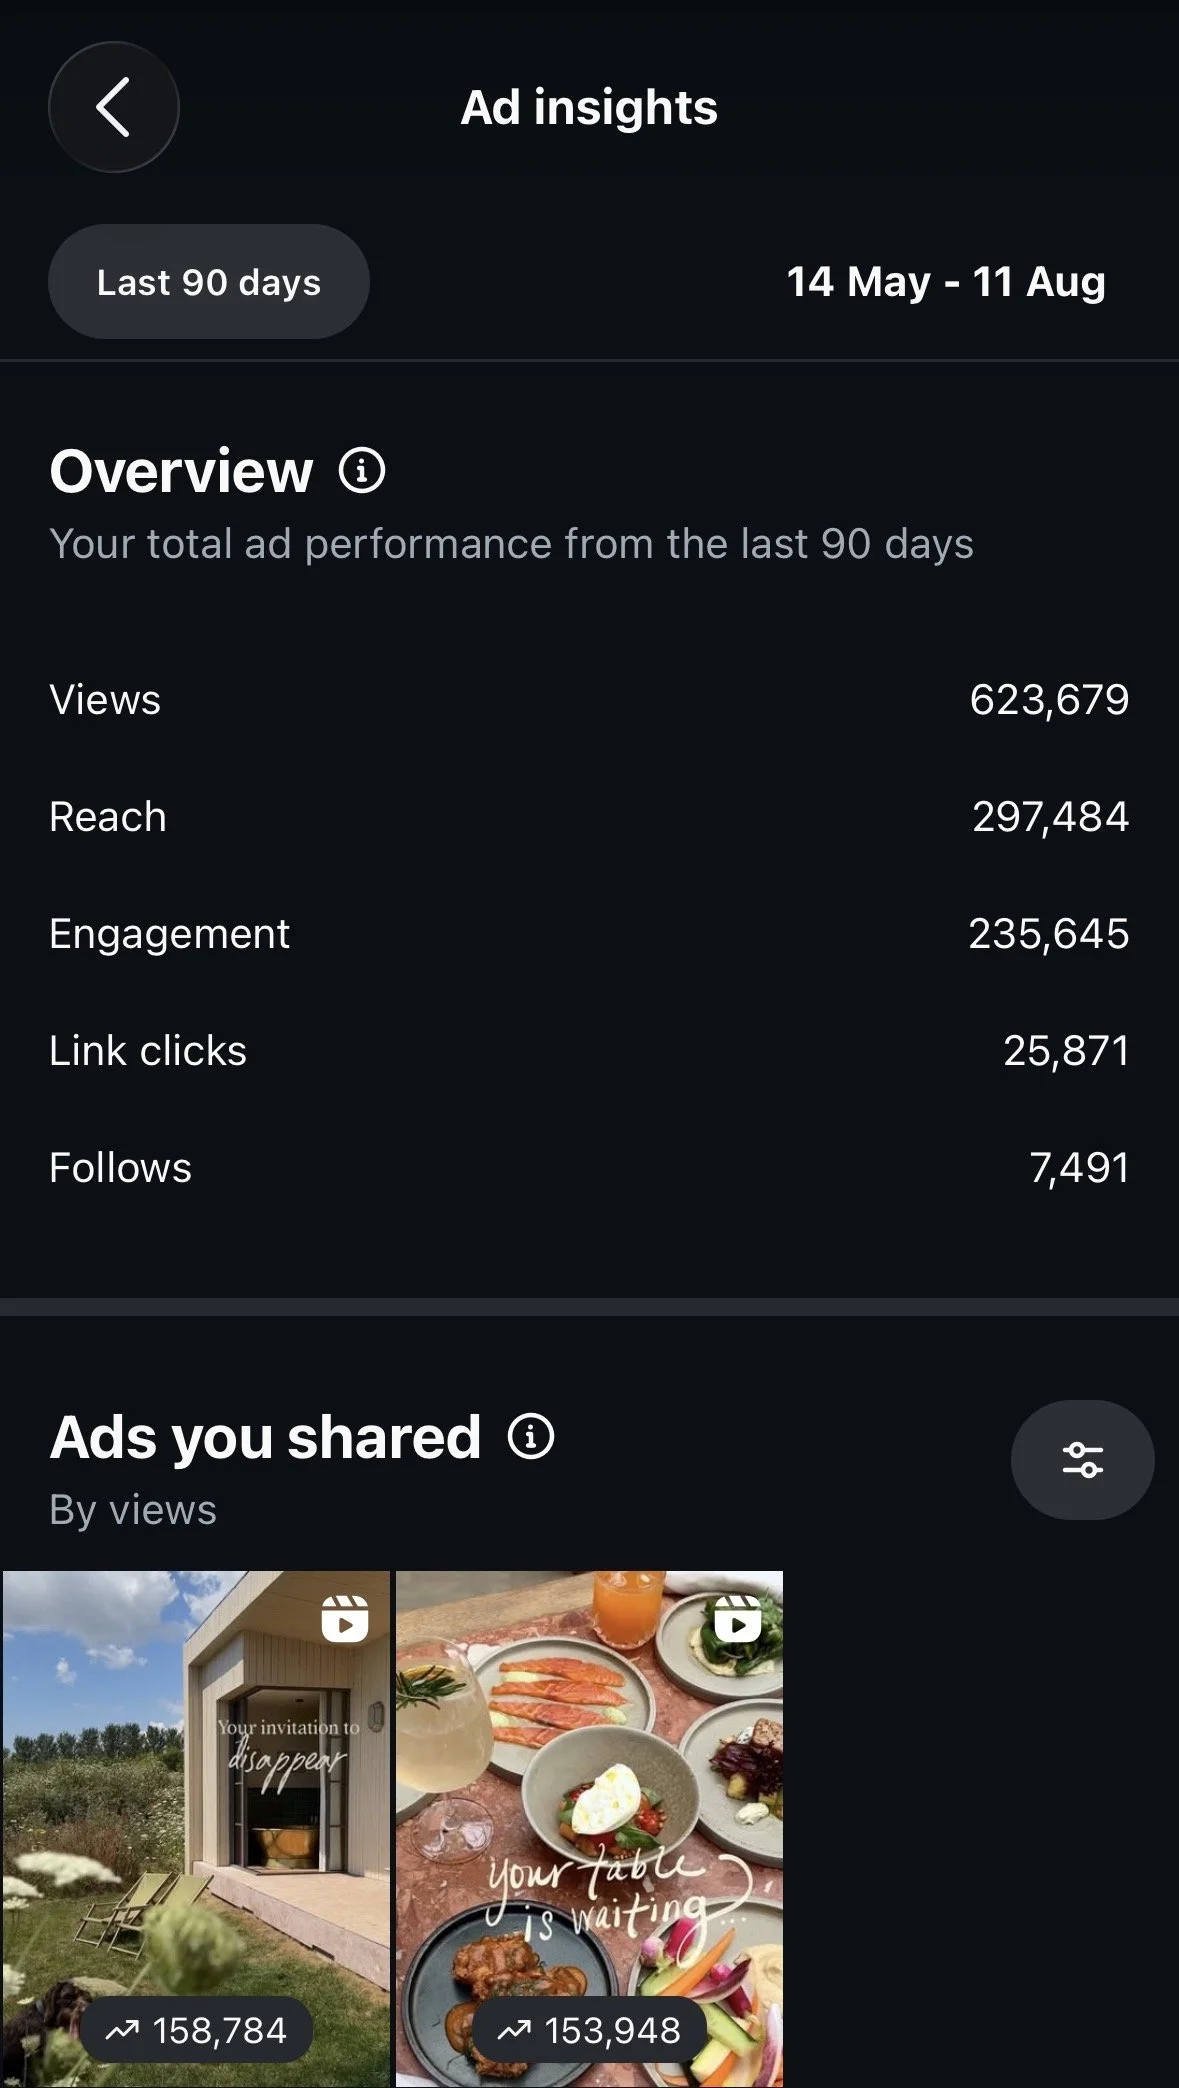Open the cabin 'invitation to disappear' ad

pyautogui.click(x=196, y=1829)
